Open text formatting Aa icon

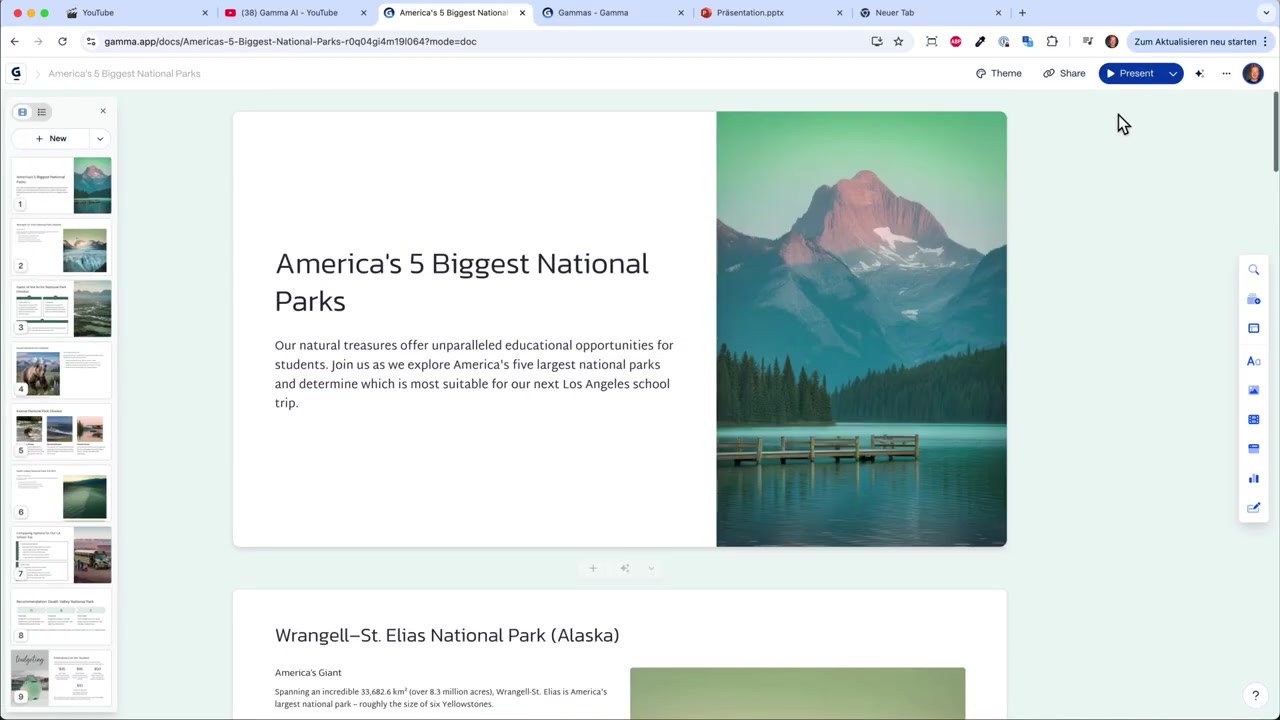point(1253,361)
